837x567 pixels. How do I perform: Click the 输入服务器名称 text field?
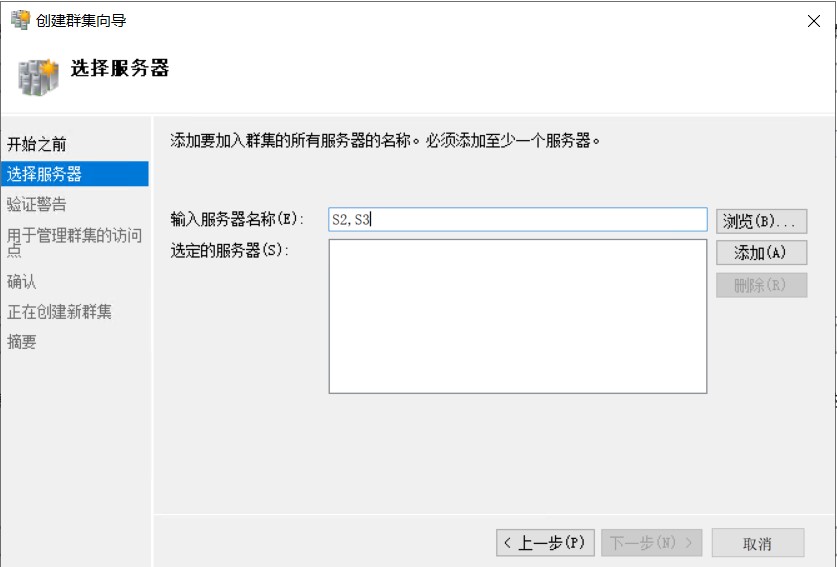coord(518,219)
